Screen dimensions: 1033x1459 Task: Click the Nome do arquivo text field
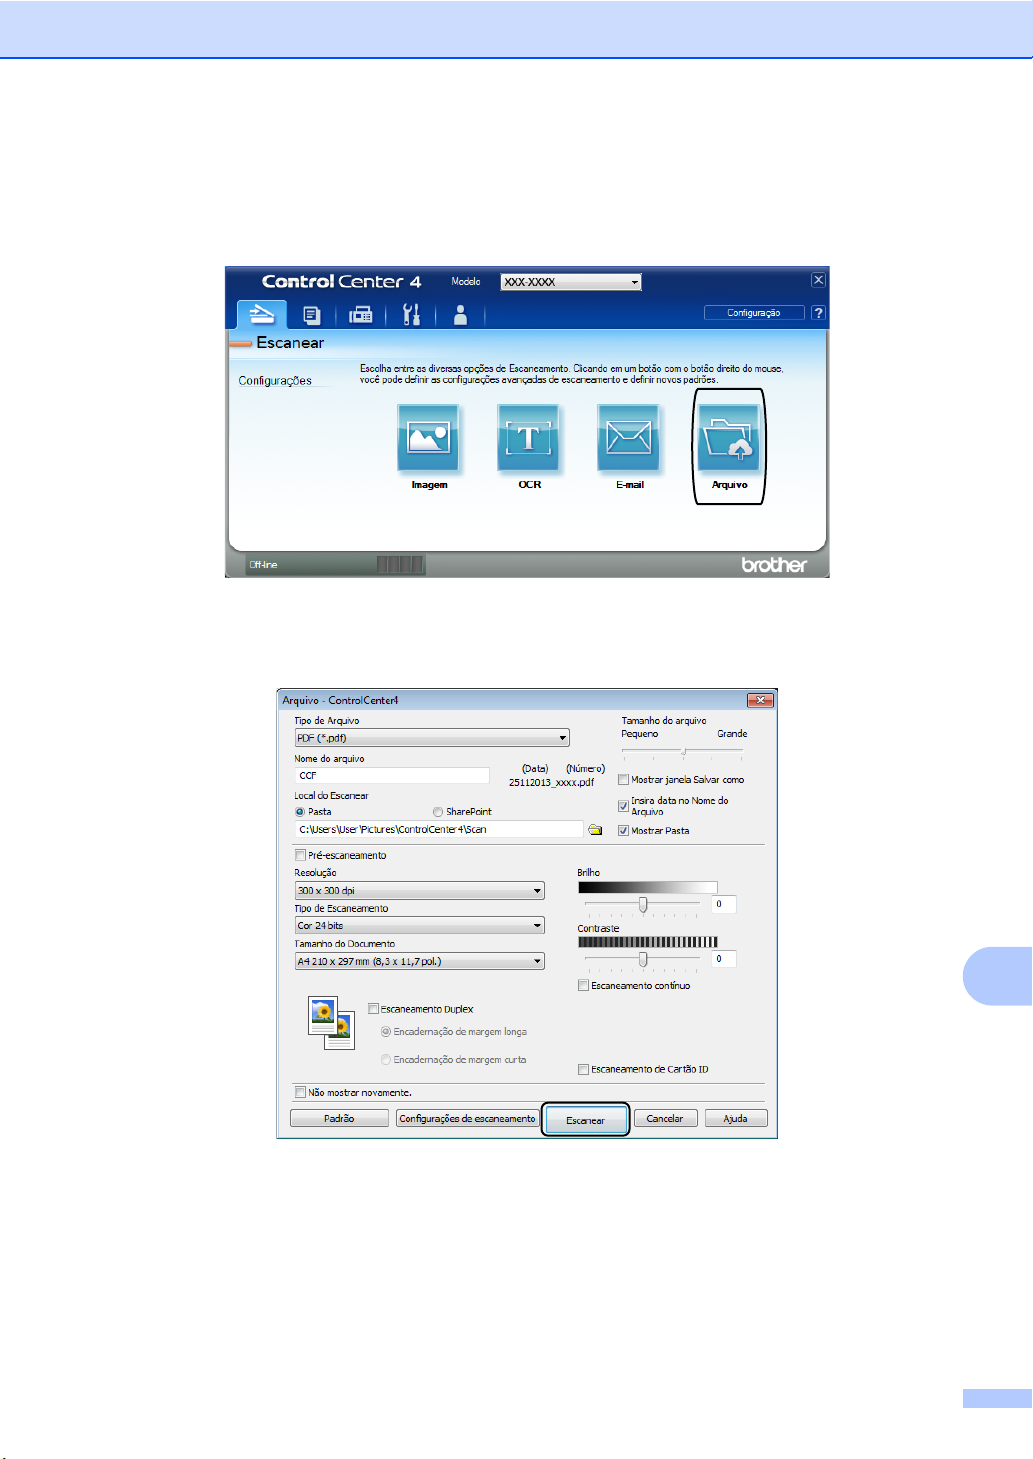tap(392, 775)
